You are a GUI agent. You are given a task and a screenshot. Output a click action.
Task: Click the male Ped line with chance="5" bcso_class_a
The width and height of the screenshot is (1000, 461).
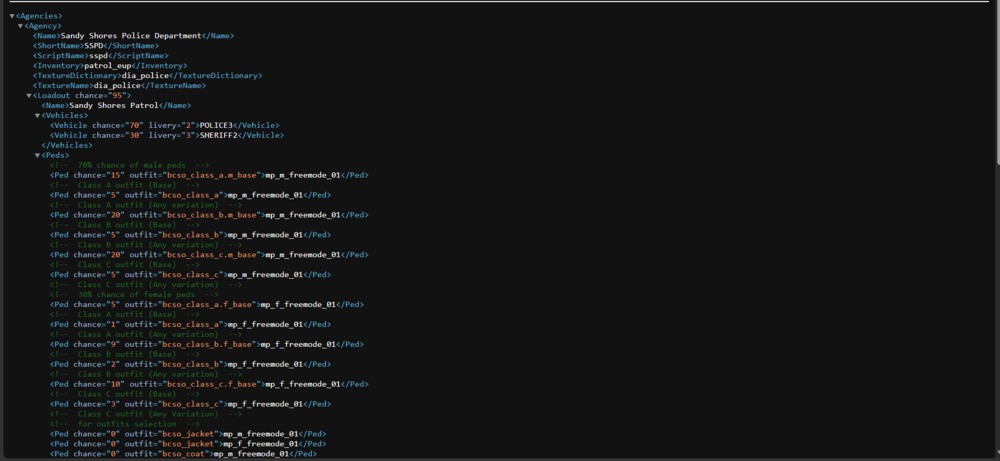[x=190, y=195]
